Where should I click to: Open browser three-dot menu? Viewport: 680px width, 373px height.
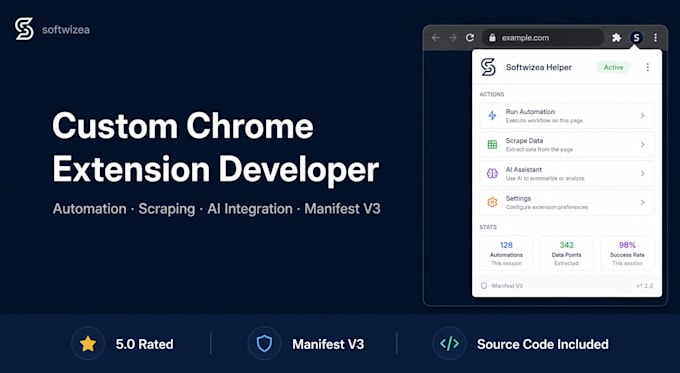pyautogui.click(x=655, y=38)
